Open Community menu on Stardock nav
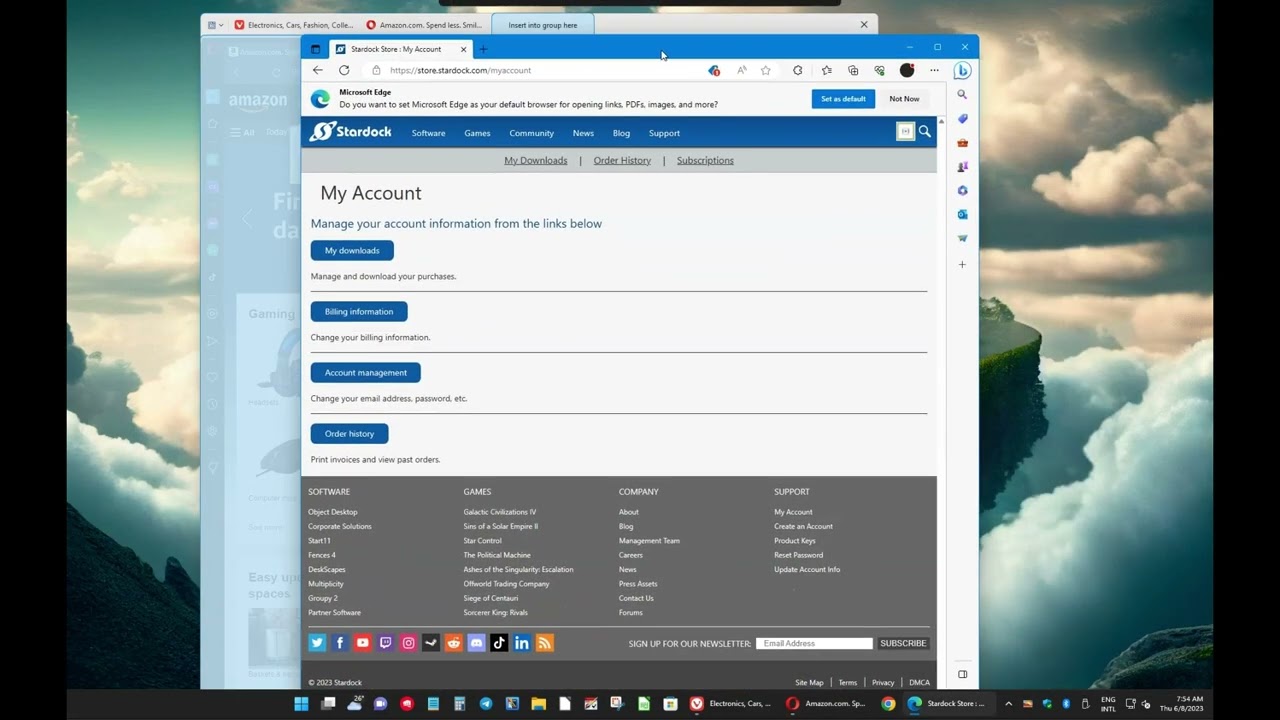1280x720 pixels. 531,133
